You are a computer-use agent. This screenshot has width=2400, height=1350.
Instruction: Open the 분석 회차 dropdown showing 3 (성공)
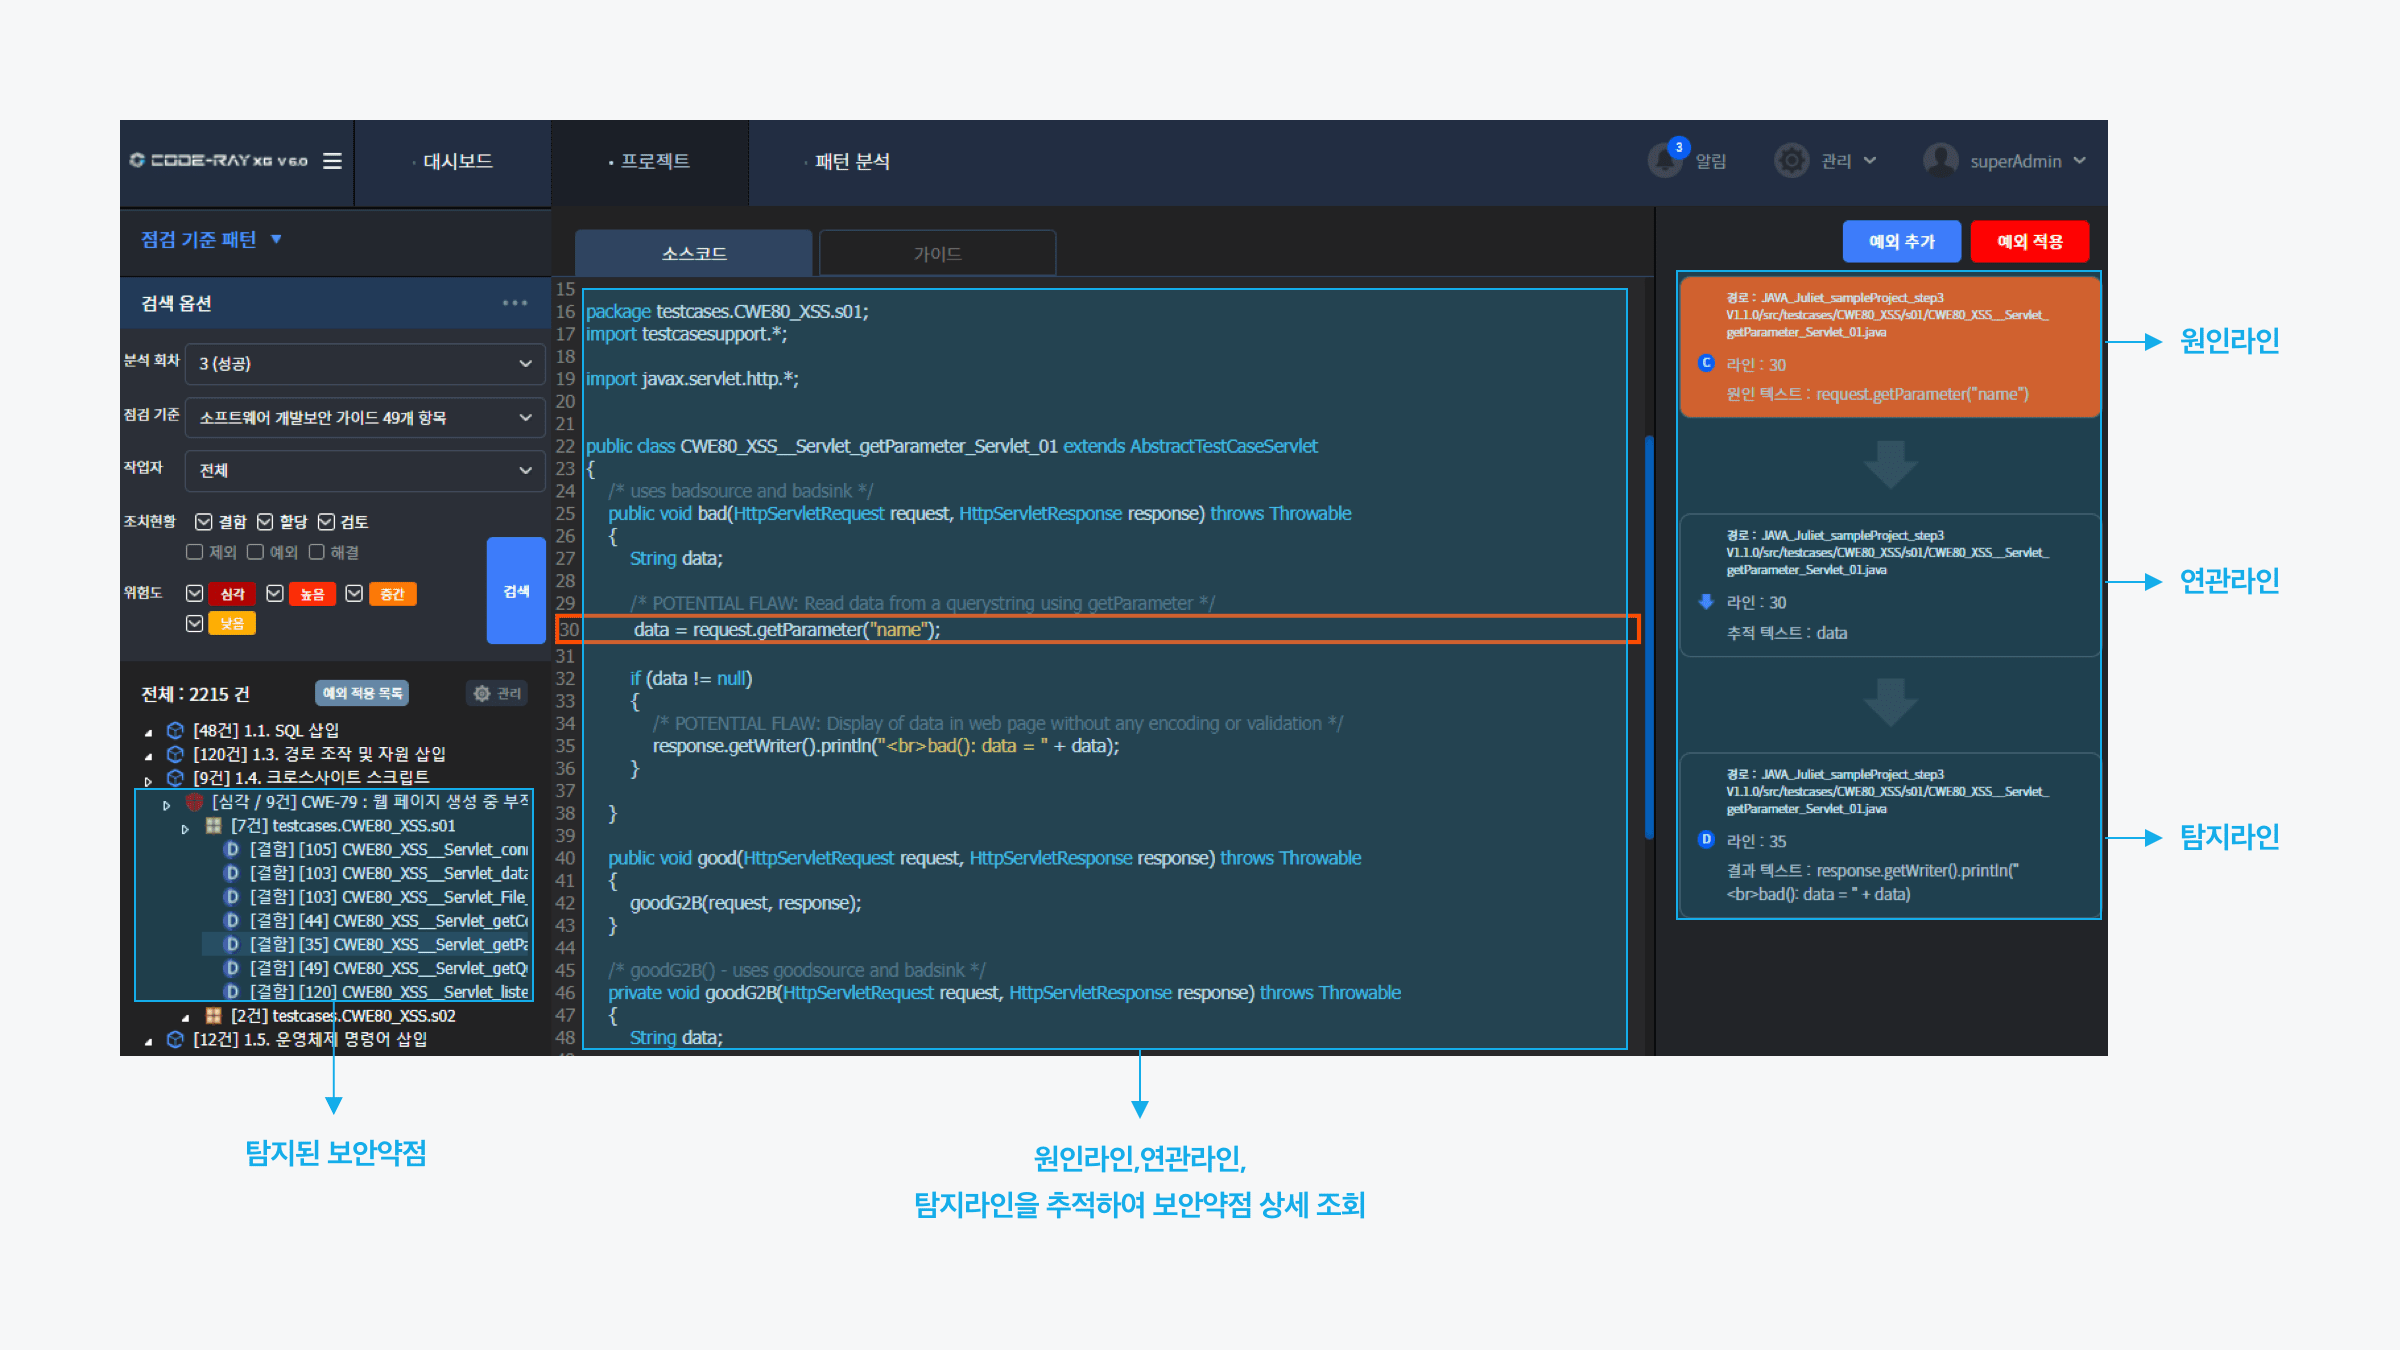365,363
